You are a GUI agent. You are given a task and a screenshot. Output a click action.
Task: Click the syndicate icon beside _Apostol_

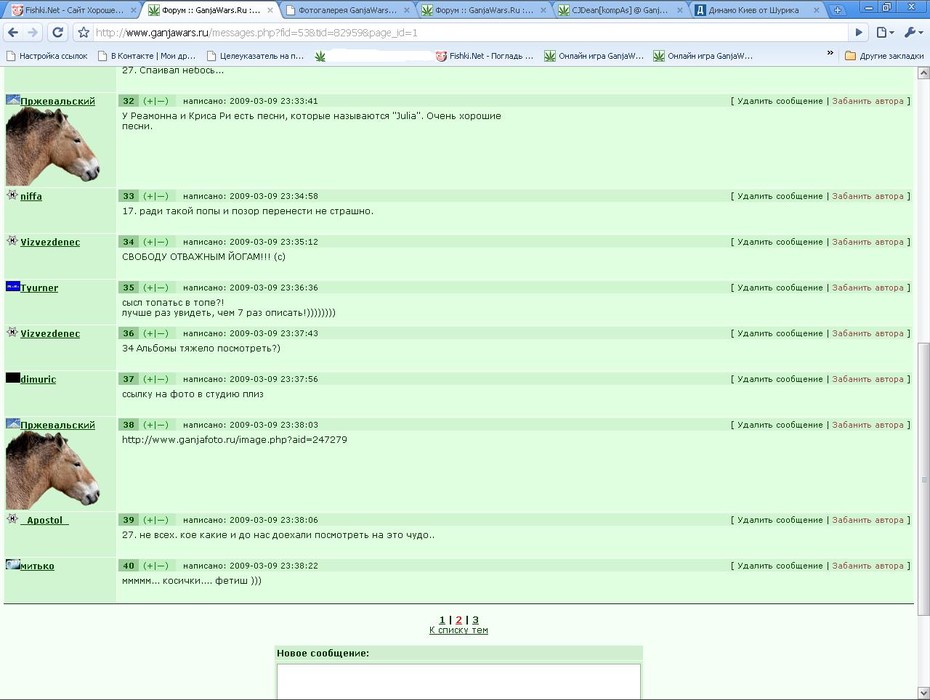click(x=12, y=519)
